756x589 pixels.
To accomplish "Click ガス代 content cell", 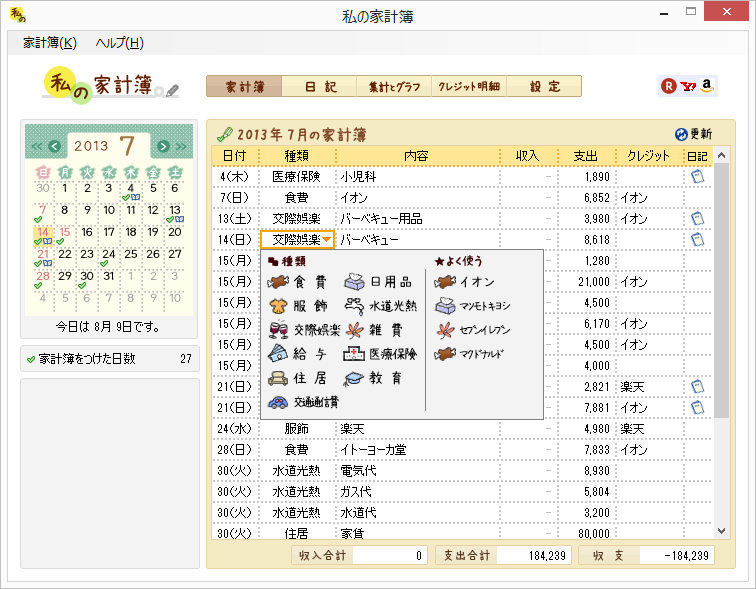I will click(418, 492).
